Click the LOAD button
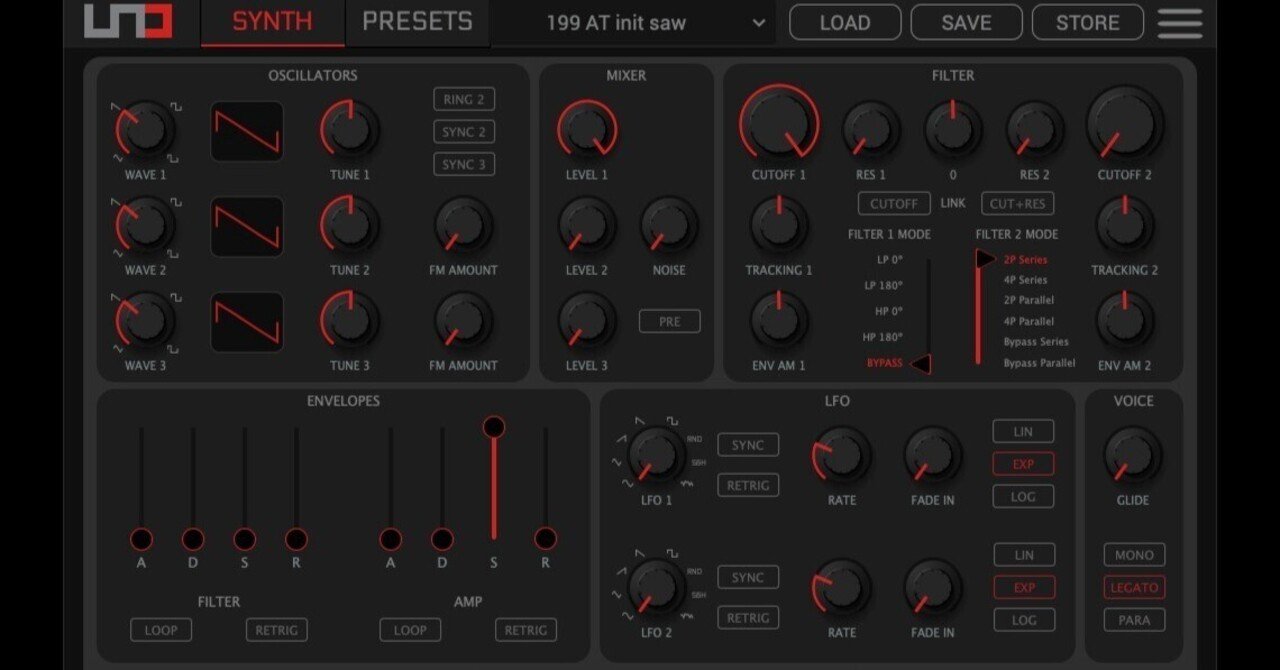Screen dimensions: 1280x670 pyautogui.click(x=845, y=22)
